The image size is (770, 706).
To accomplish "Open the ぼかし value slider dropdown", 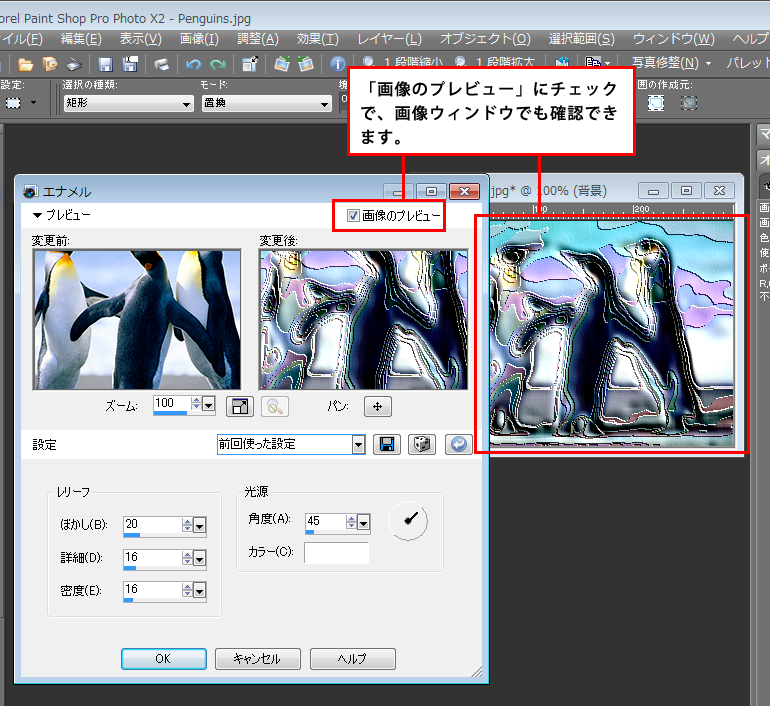I will (199, 526).
